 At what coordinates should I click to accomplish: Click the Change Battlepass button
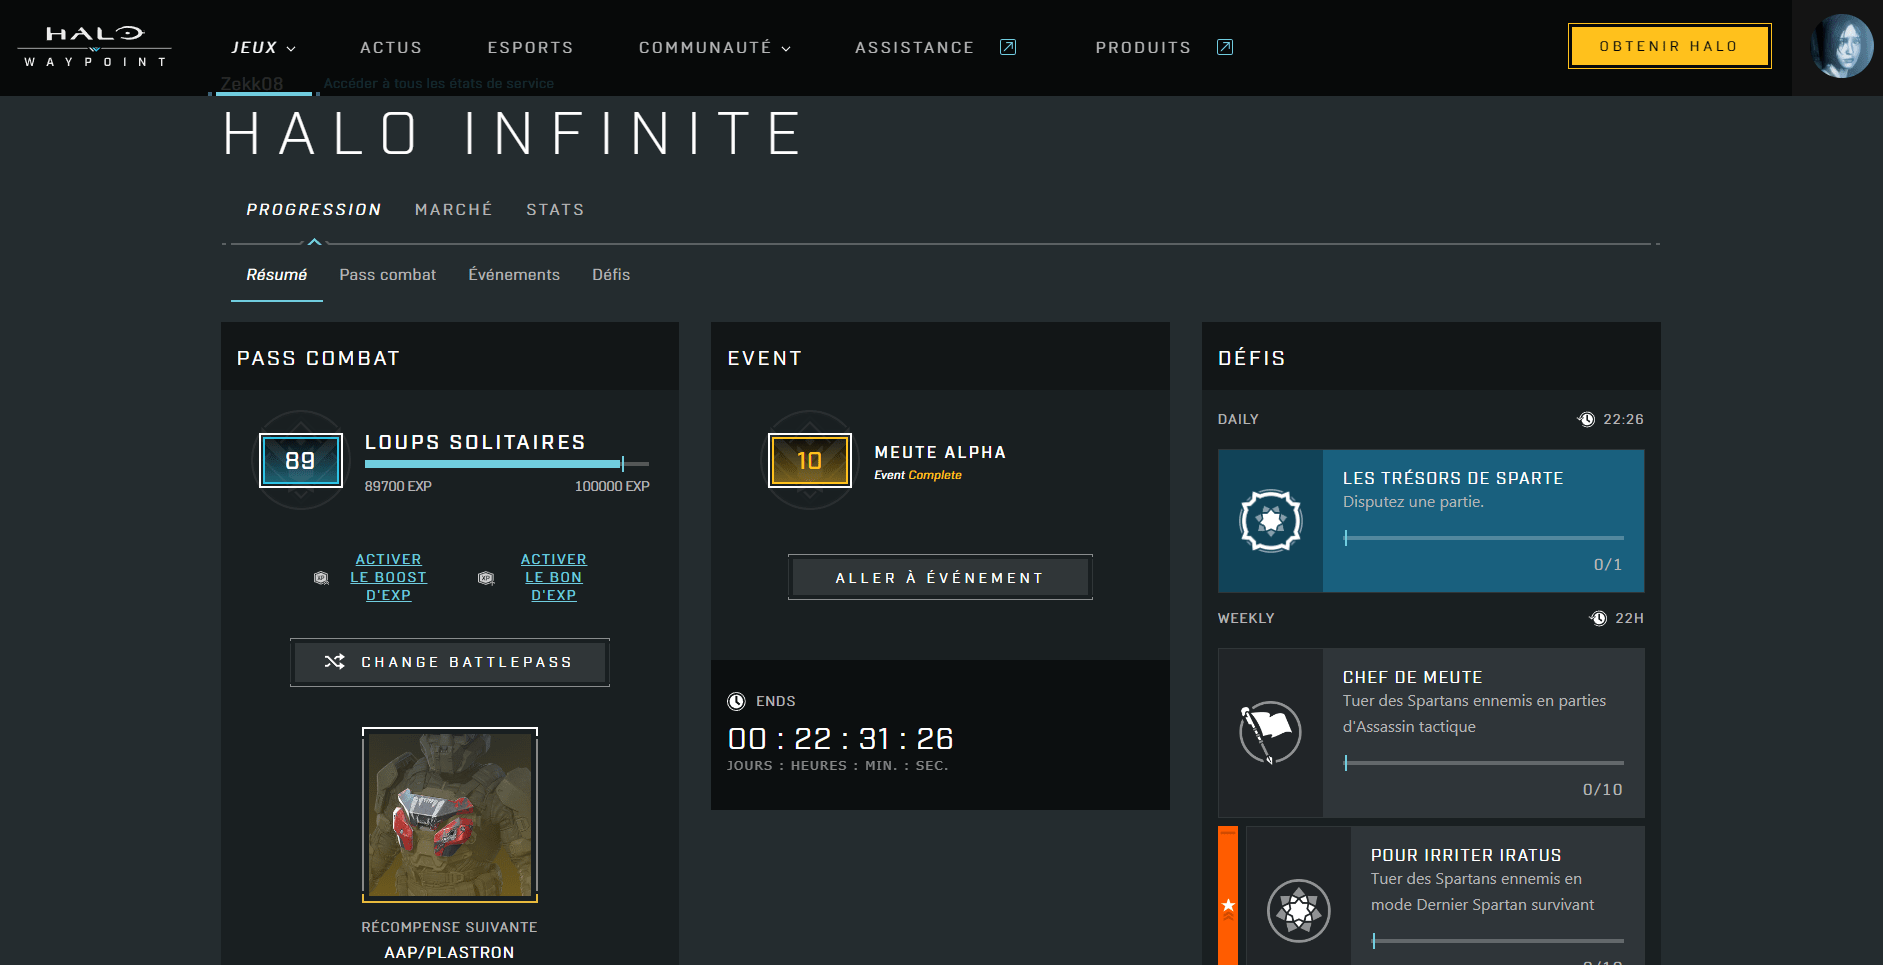(x=450, y=662)
